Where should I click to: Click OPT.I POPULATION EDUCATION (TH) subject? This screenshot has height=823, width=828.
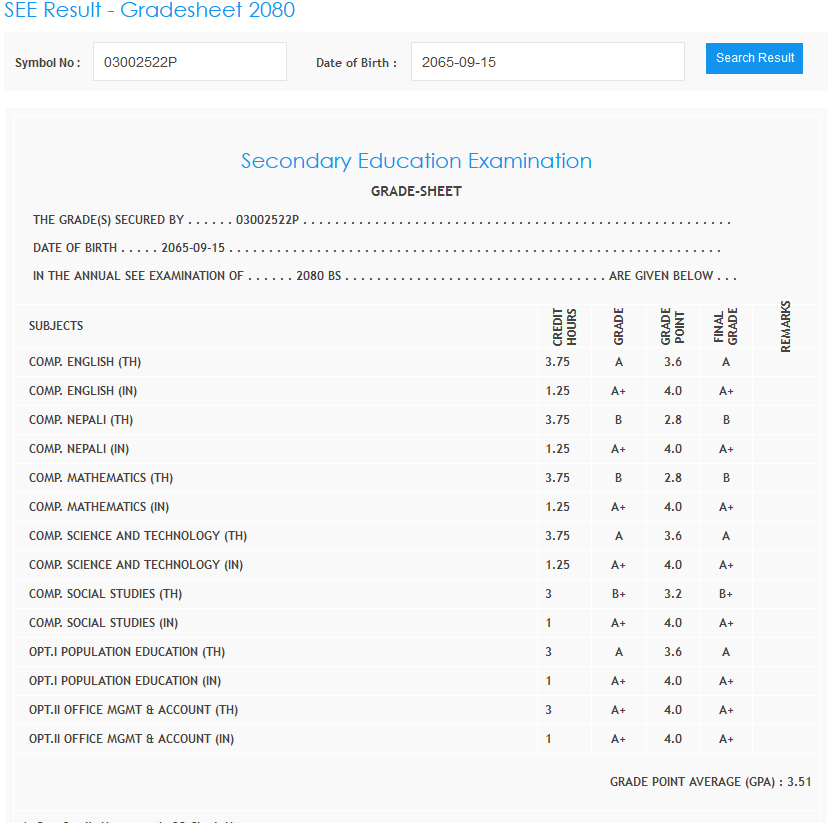(x=127, y=652)
